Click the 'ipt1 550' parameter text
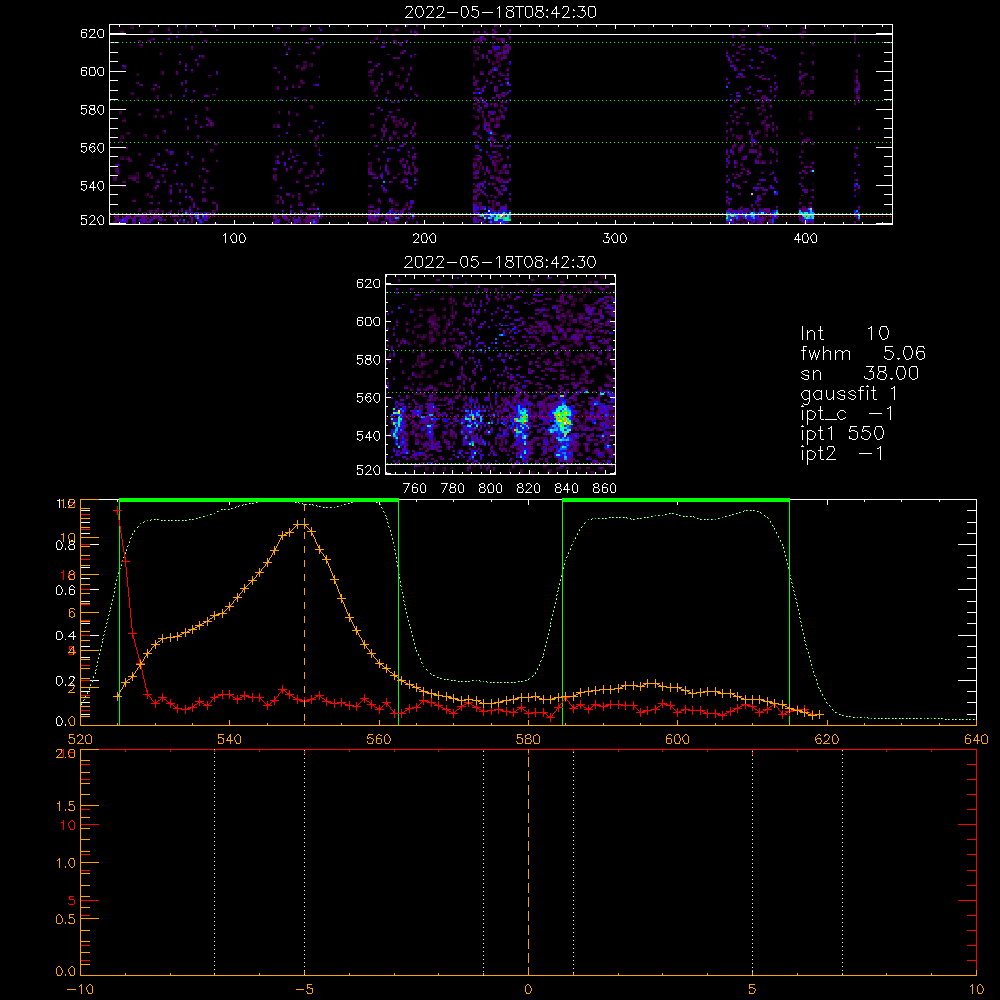 [x=842, y=434]
